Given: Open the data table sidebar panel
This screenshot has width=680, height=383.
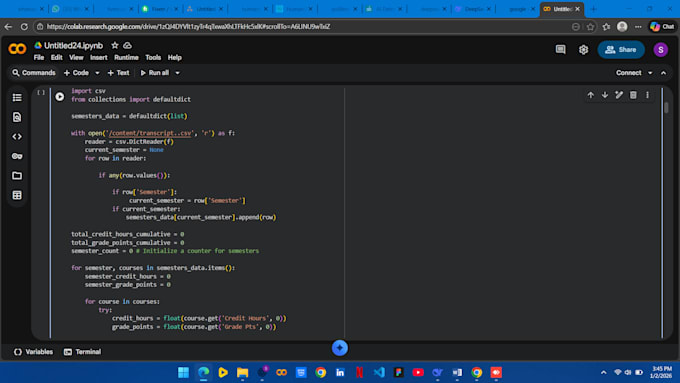Looking at the screenshot, I should coord(17,195).
